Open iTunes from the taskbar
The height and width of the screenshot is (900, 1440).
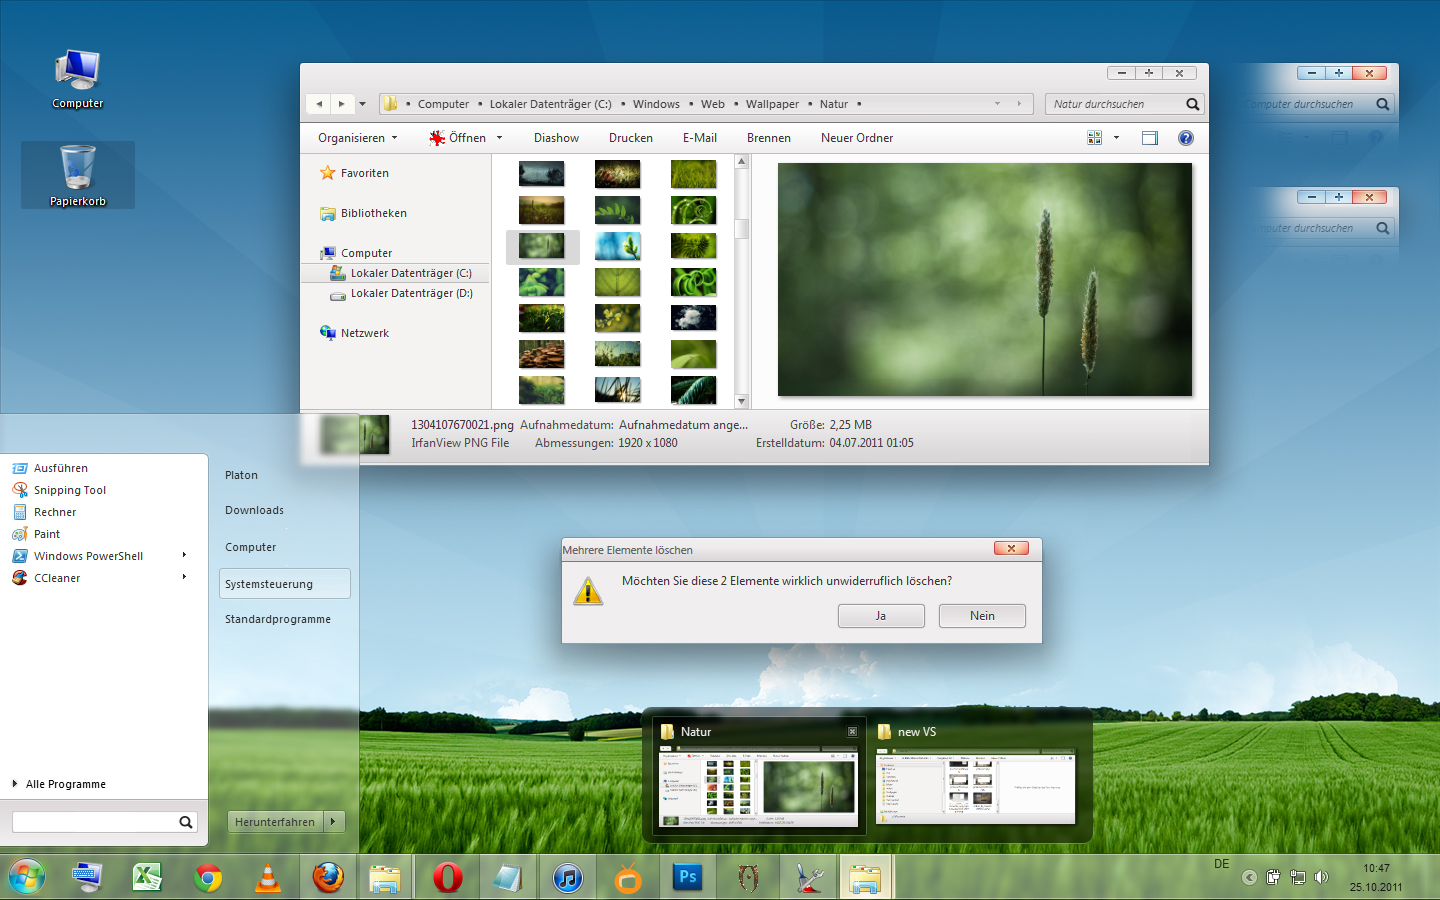click(567, 878)
